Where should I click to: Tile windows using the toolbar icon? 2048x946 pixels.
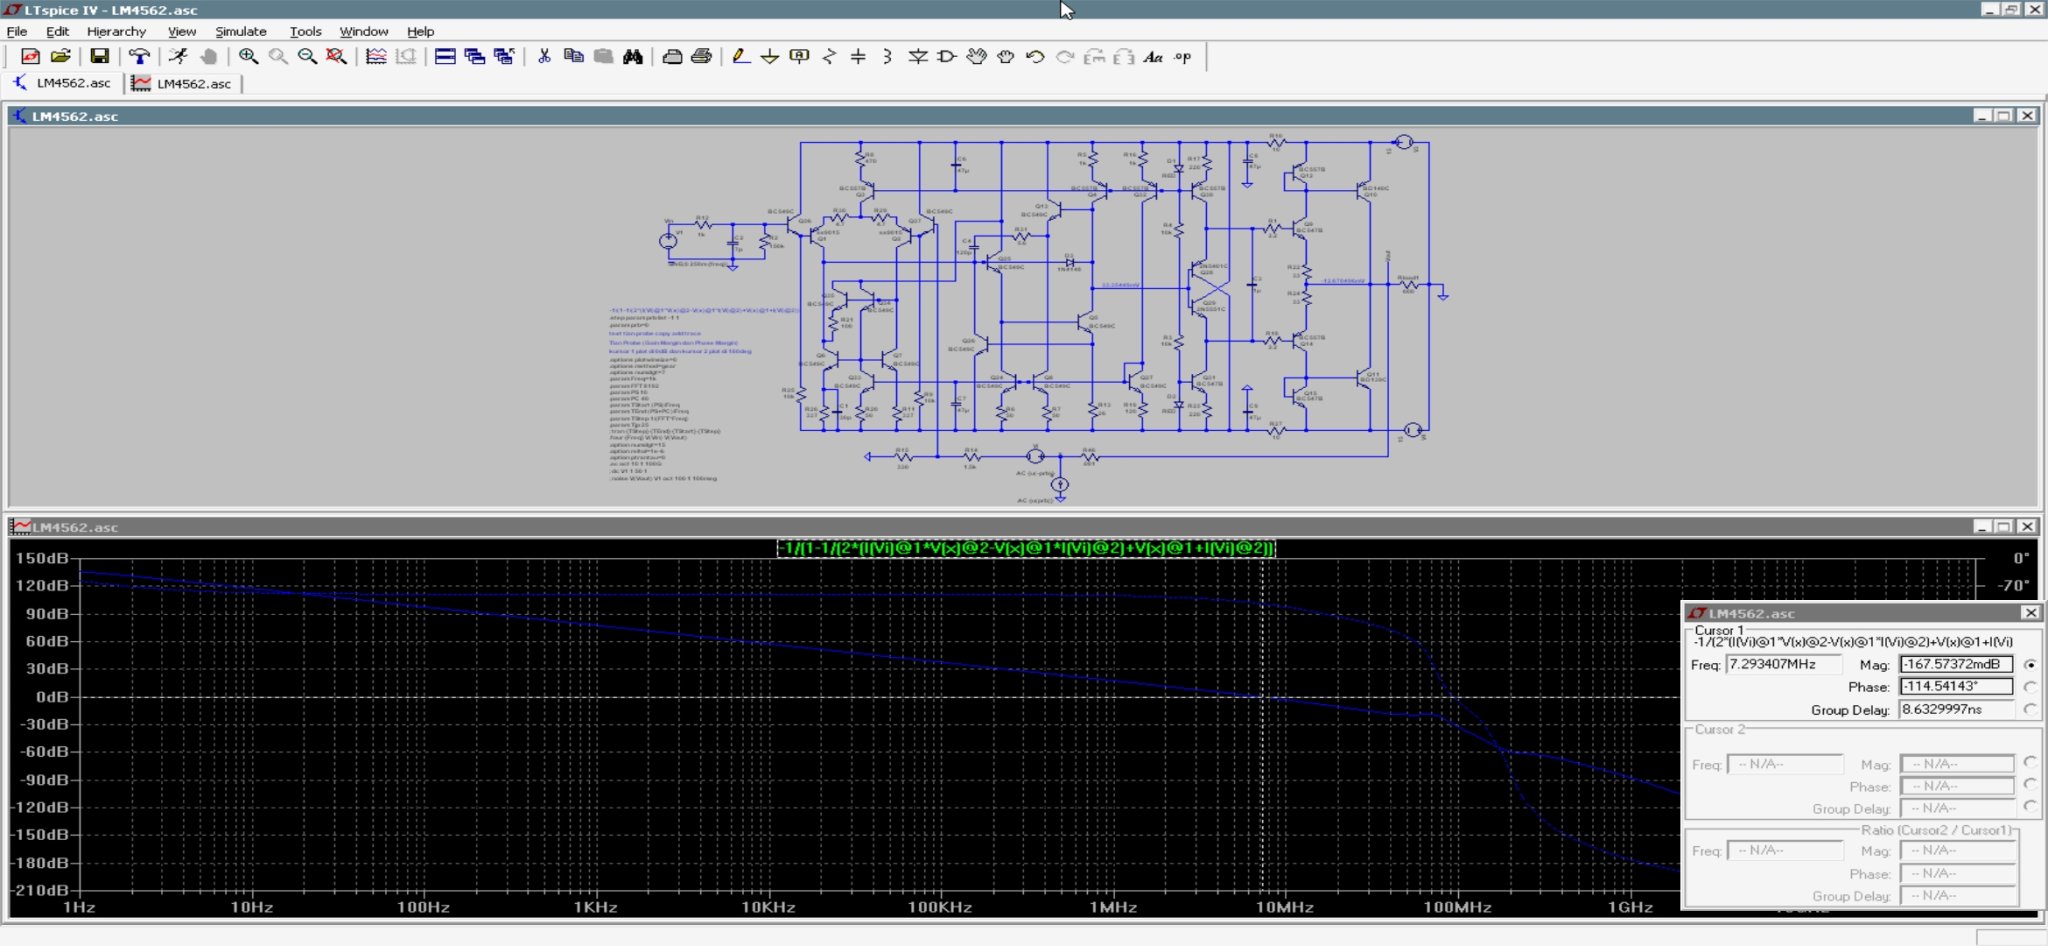pyautogui.click(x=445, y=57)
